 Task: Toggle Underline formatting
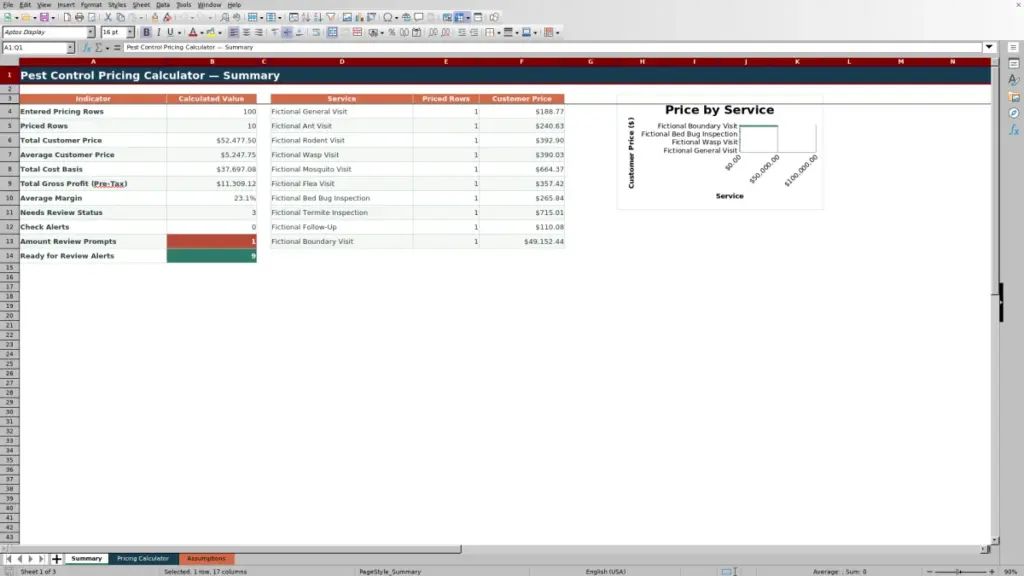pyautogui.click(x=170, y=32)
